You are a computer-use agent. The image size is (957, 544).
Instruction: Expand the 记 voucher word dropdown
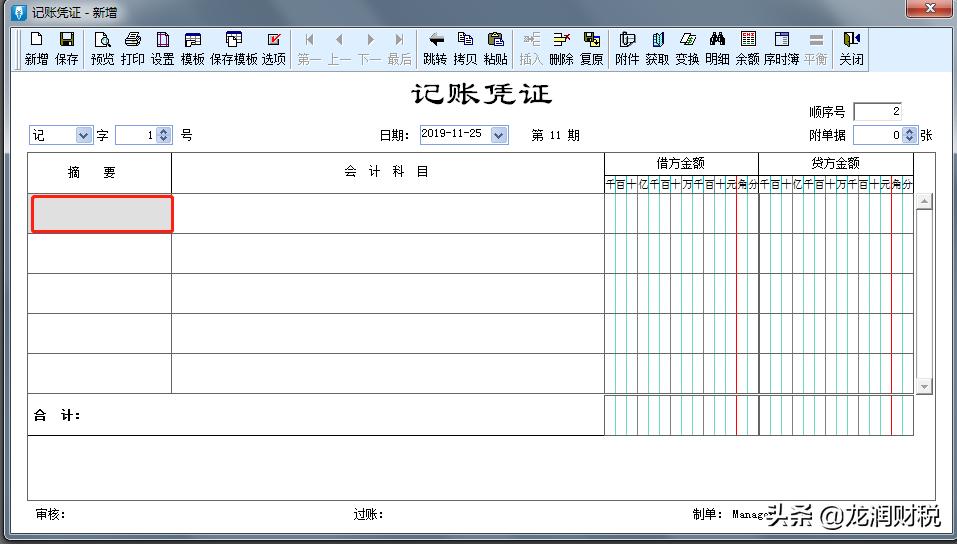(84, 135)
